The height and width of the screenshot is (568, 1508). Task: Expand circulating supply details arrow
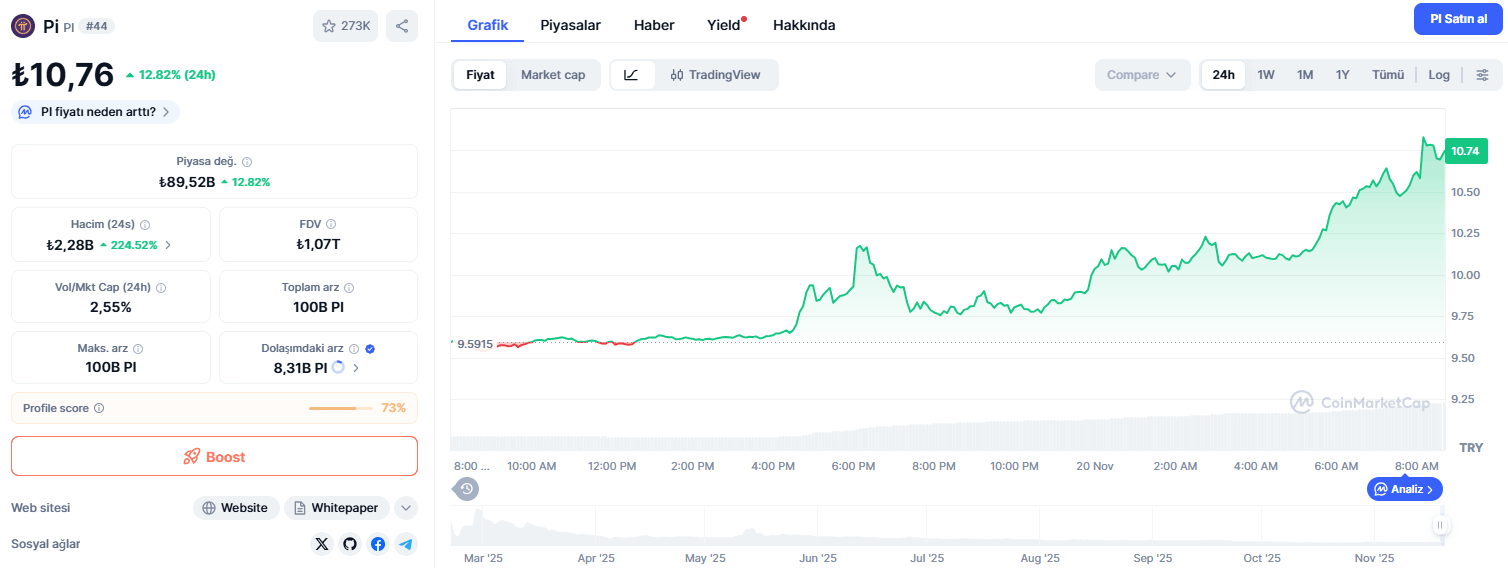(x=356, y=368)
